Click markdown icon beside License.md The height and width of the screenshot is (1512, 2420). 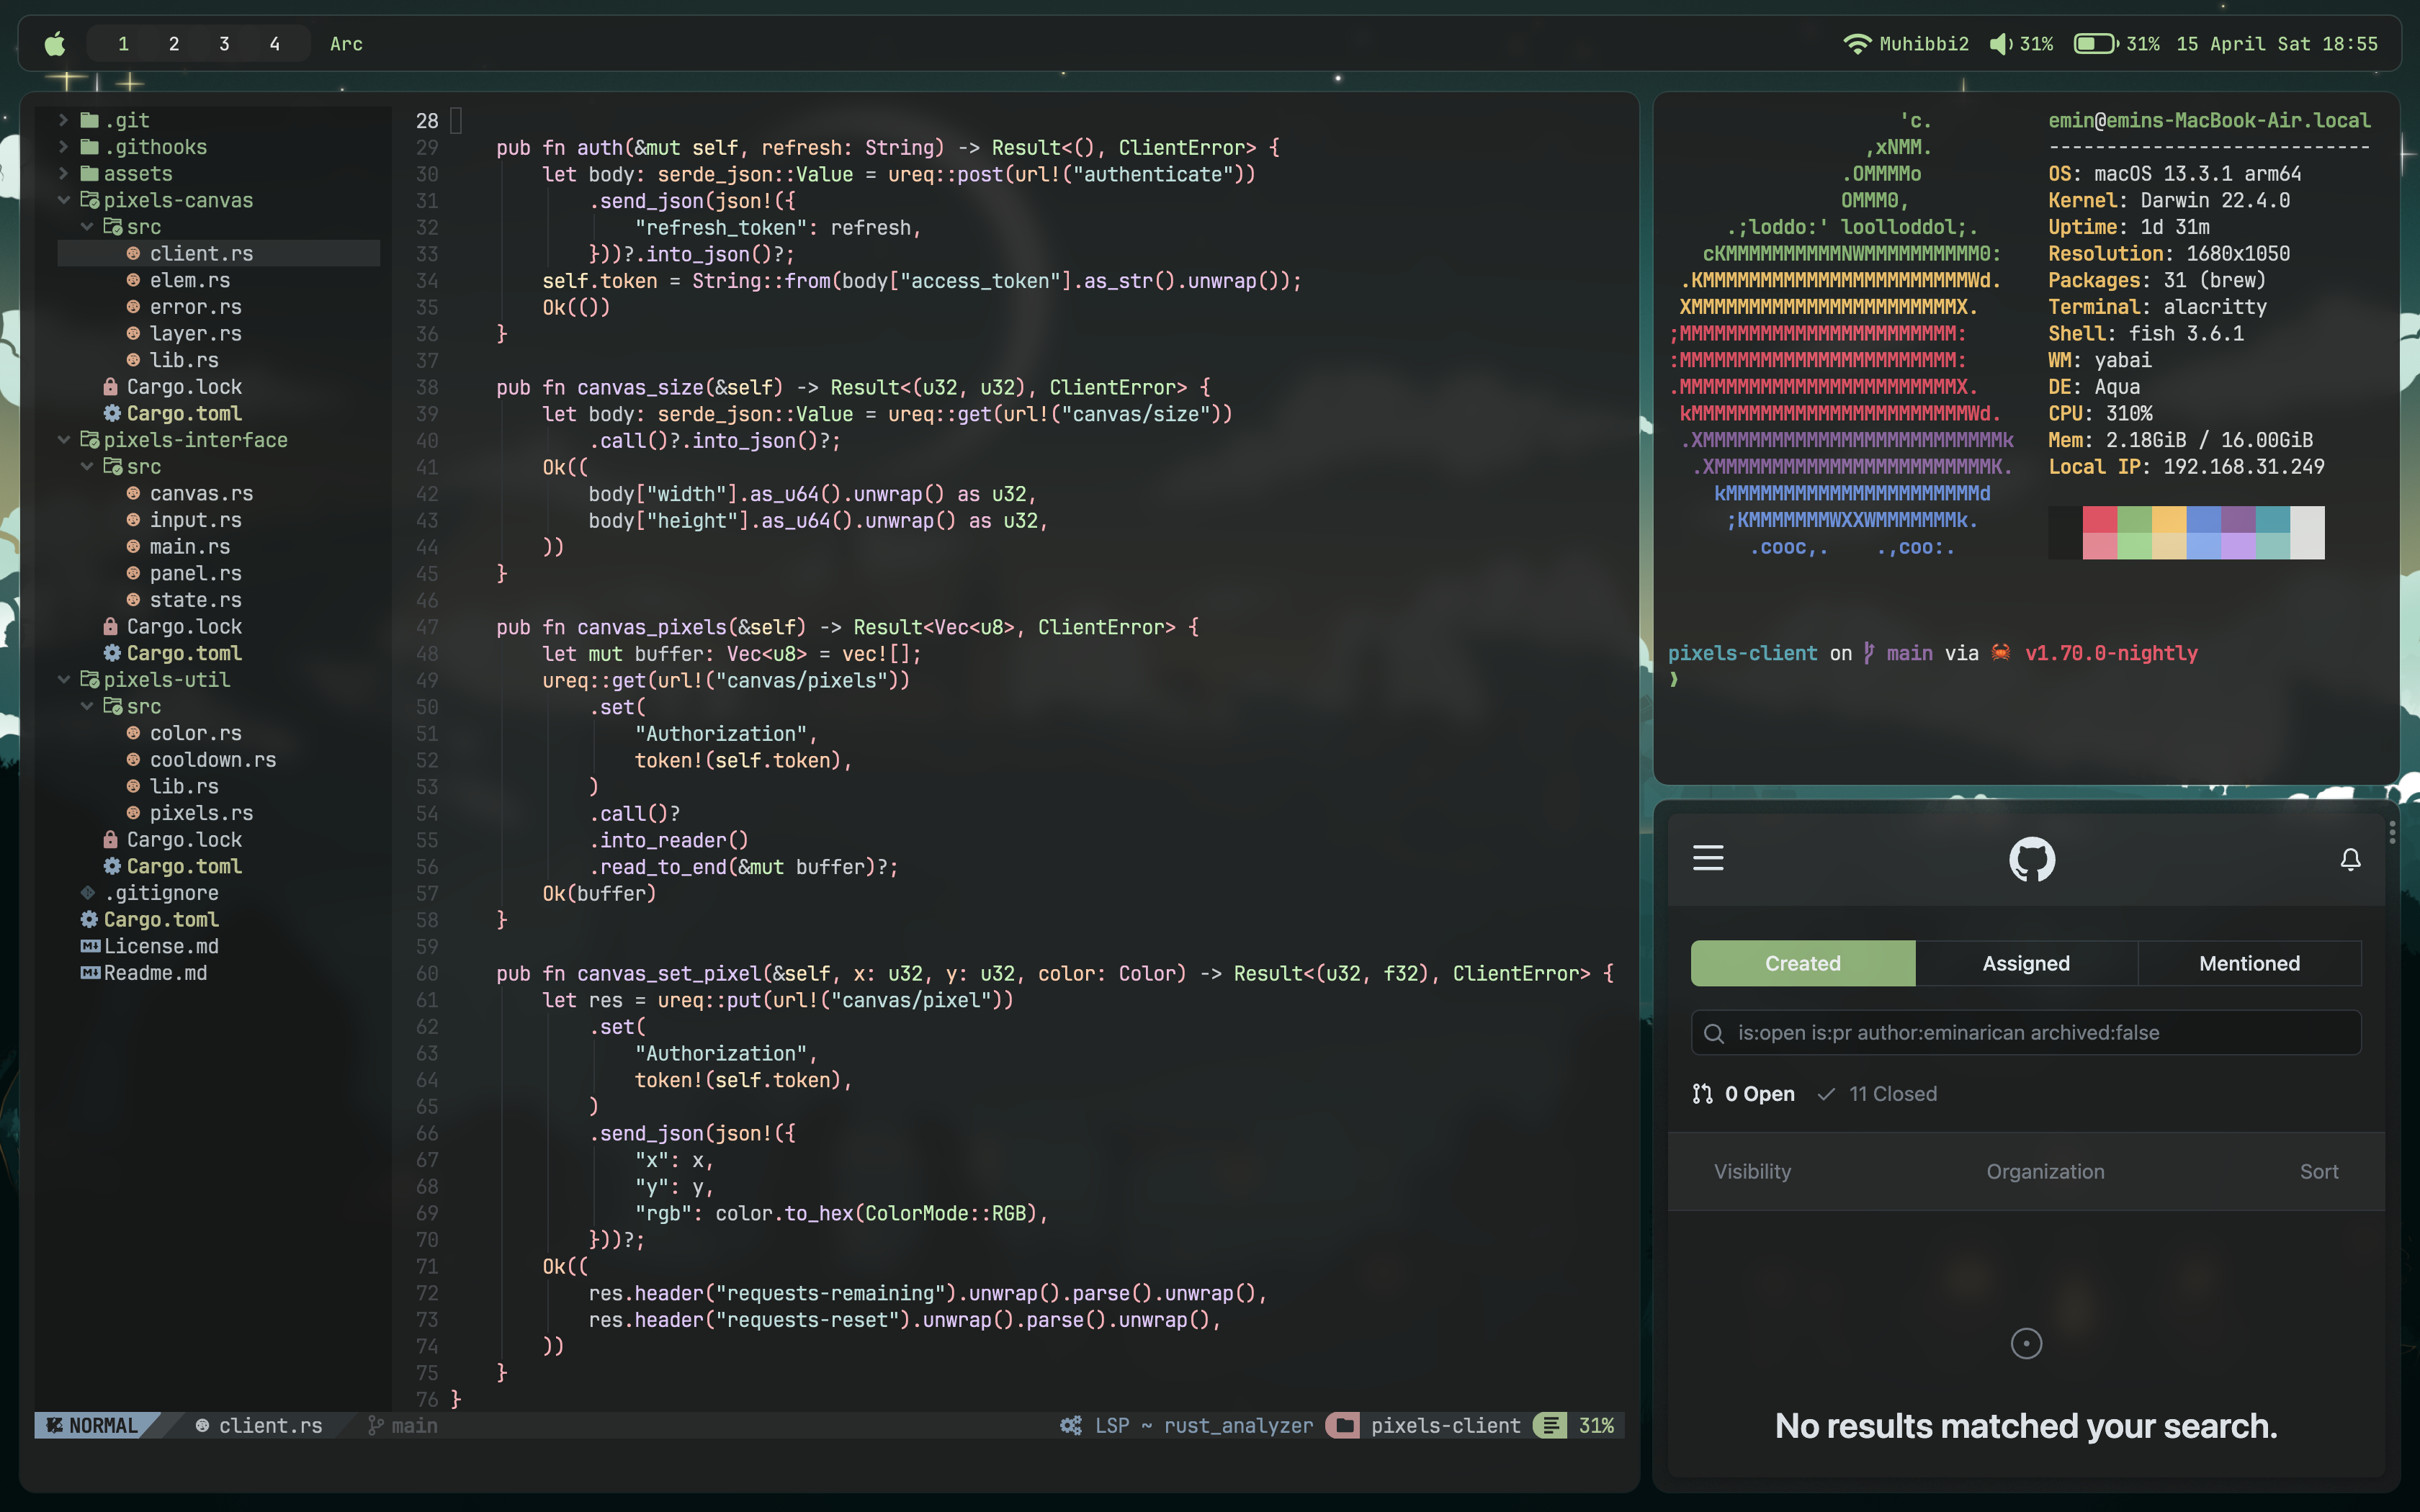click(90, 946)
